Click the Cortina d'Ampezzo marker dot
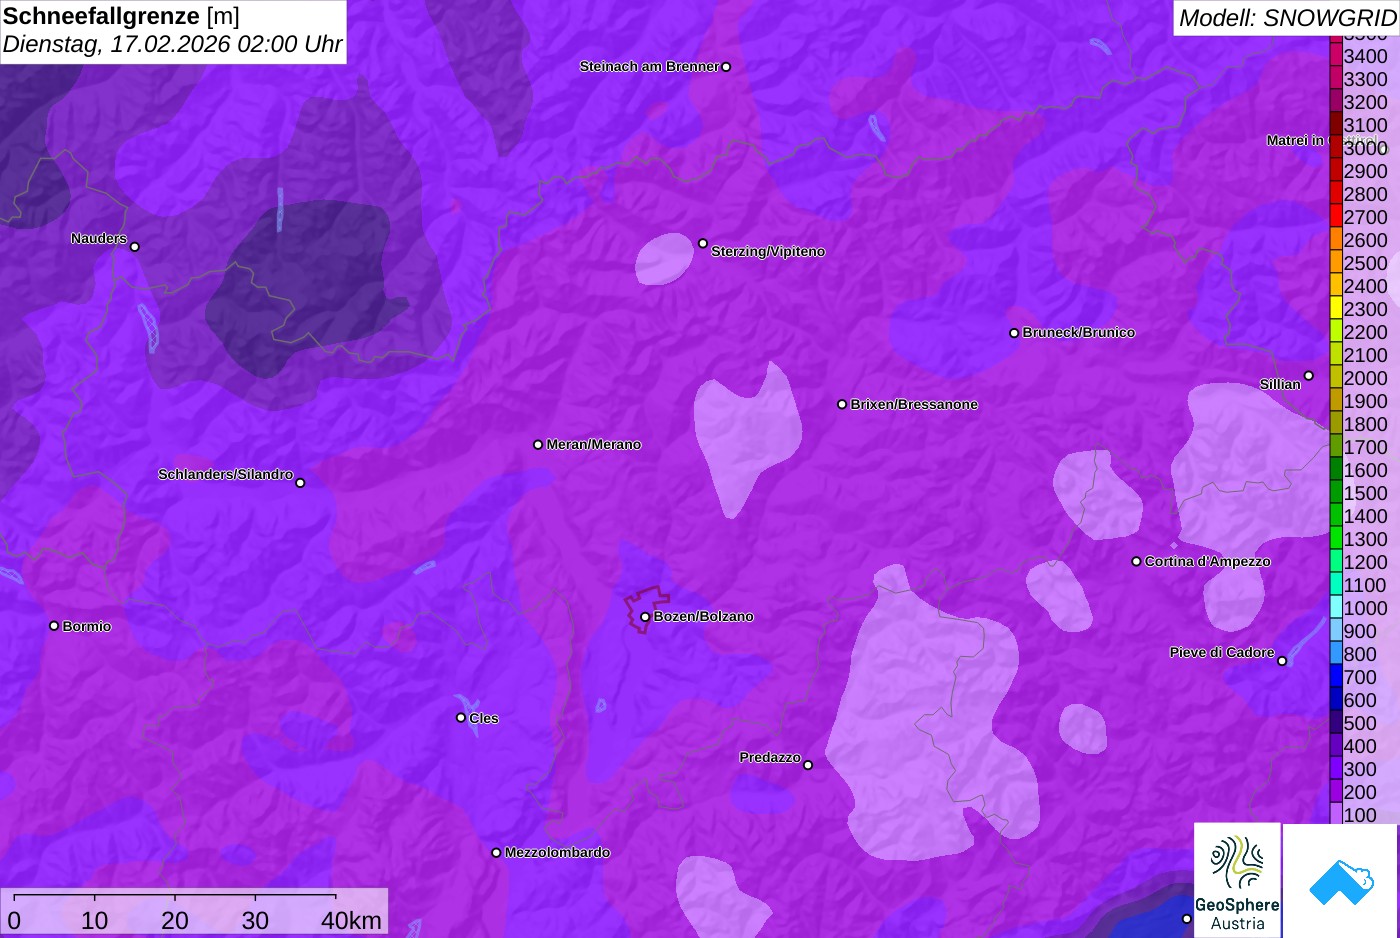Screen dimensions: 1400x938 coord(1136,561)
